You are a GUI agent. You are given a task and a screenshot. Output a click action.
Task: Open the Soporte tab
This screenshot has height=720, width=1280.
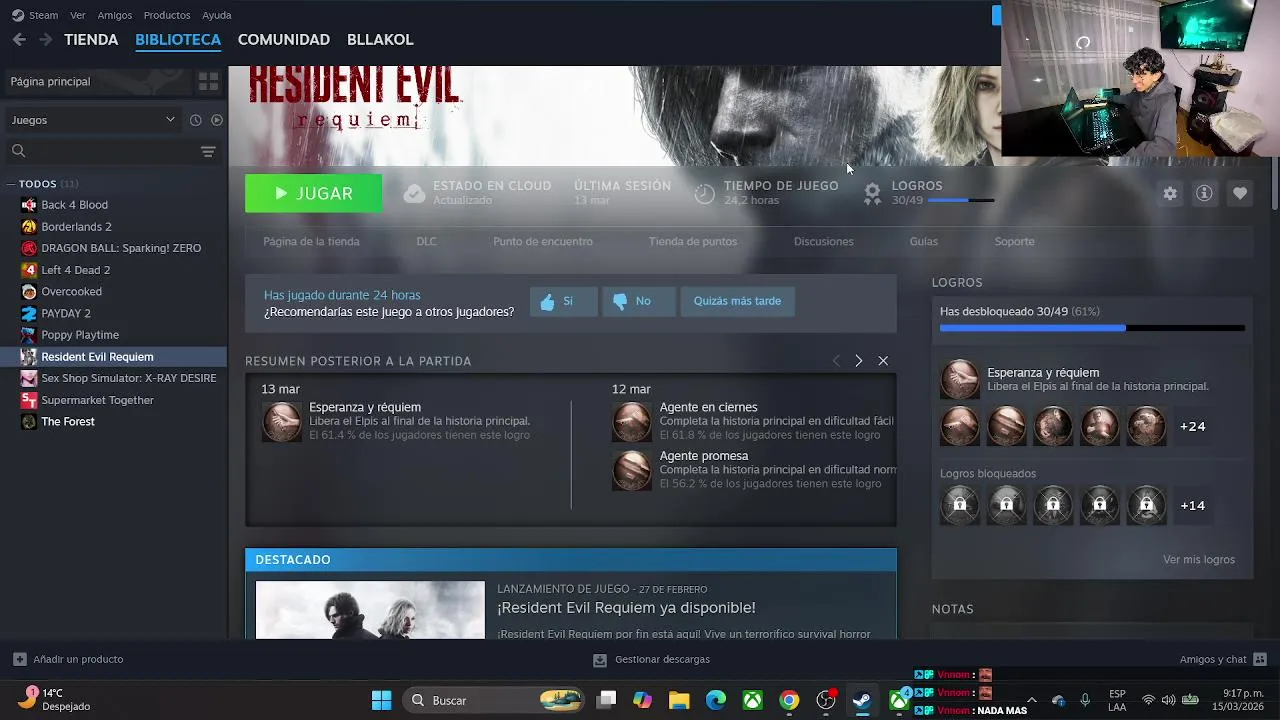(1015, 242)
